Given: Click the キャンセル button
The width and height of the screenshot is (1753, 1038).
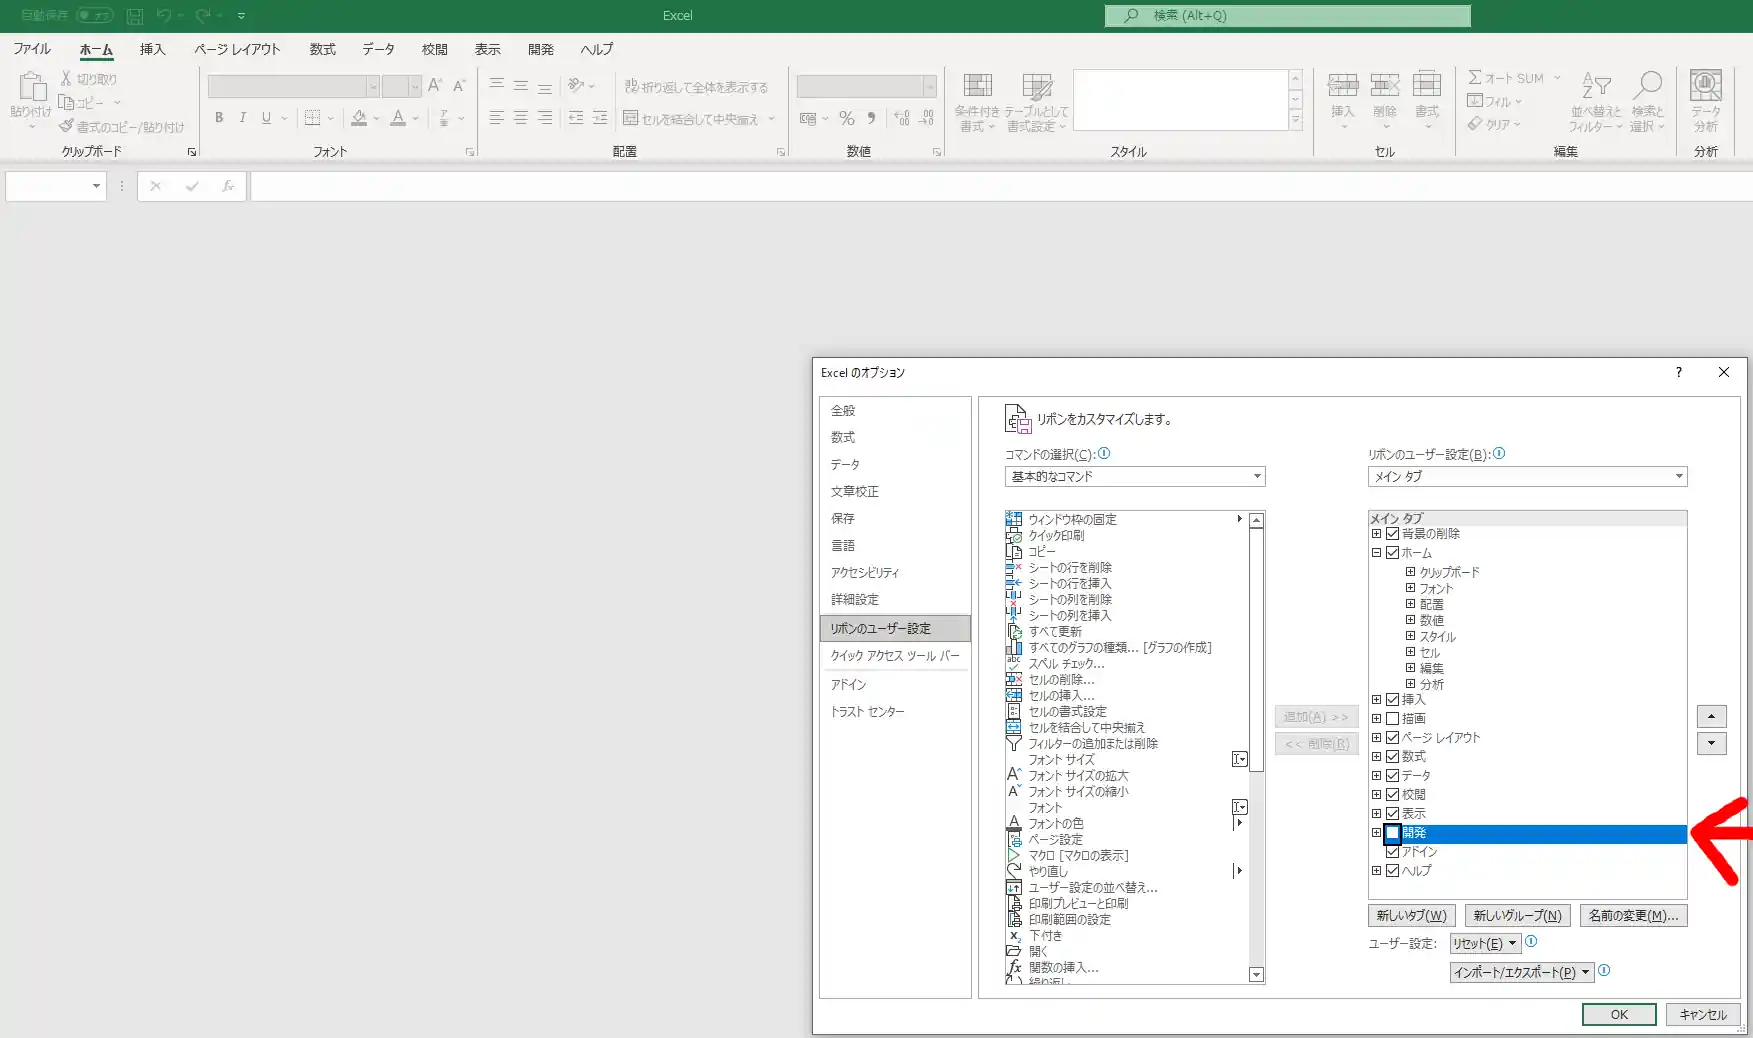Looking at the screenshot, I should click(x=1703, y=1014).
